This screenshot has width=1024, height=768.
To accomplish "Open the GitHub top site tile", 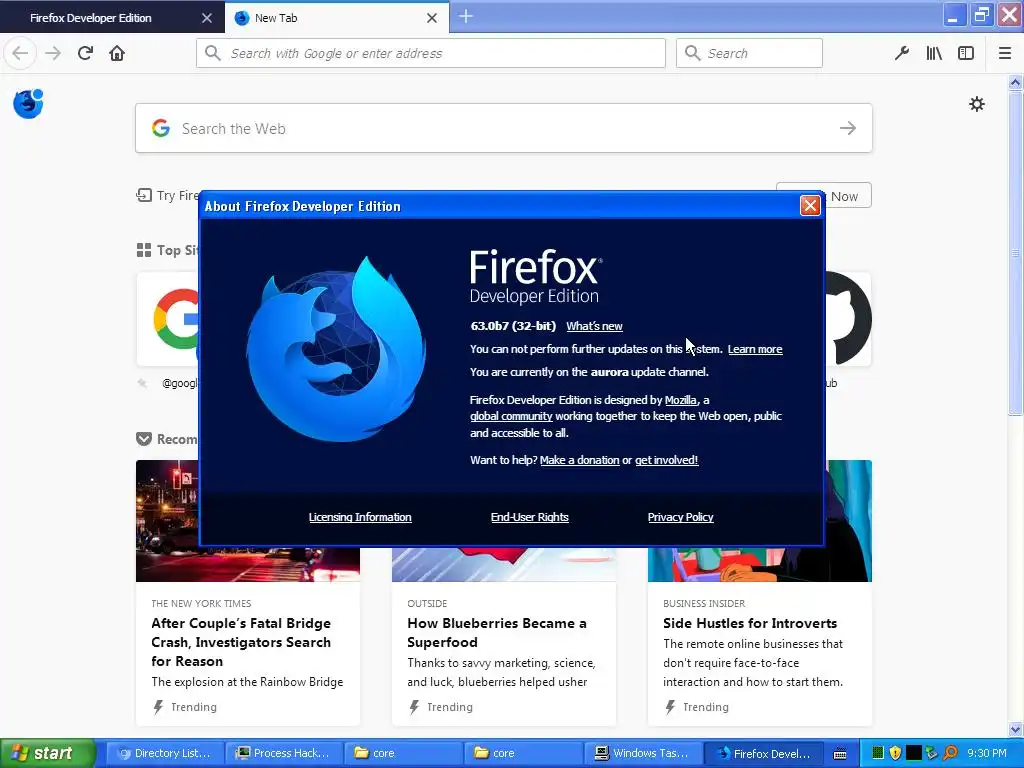I will point(848,319).
